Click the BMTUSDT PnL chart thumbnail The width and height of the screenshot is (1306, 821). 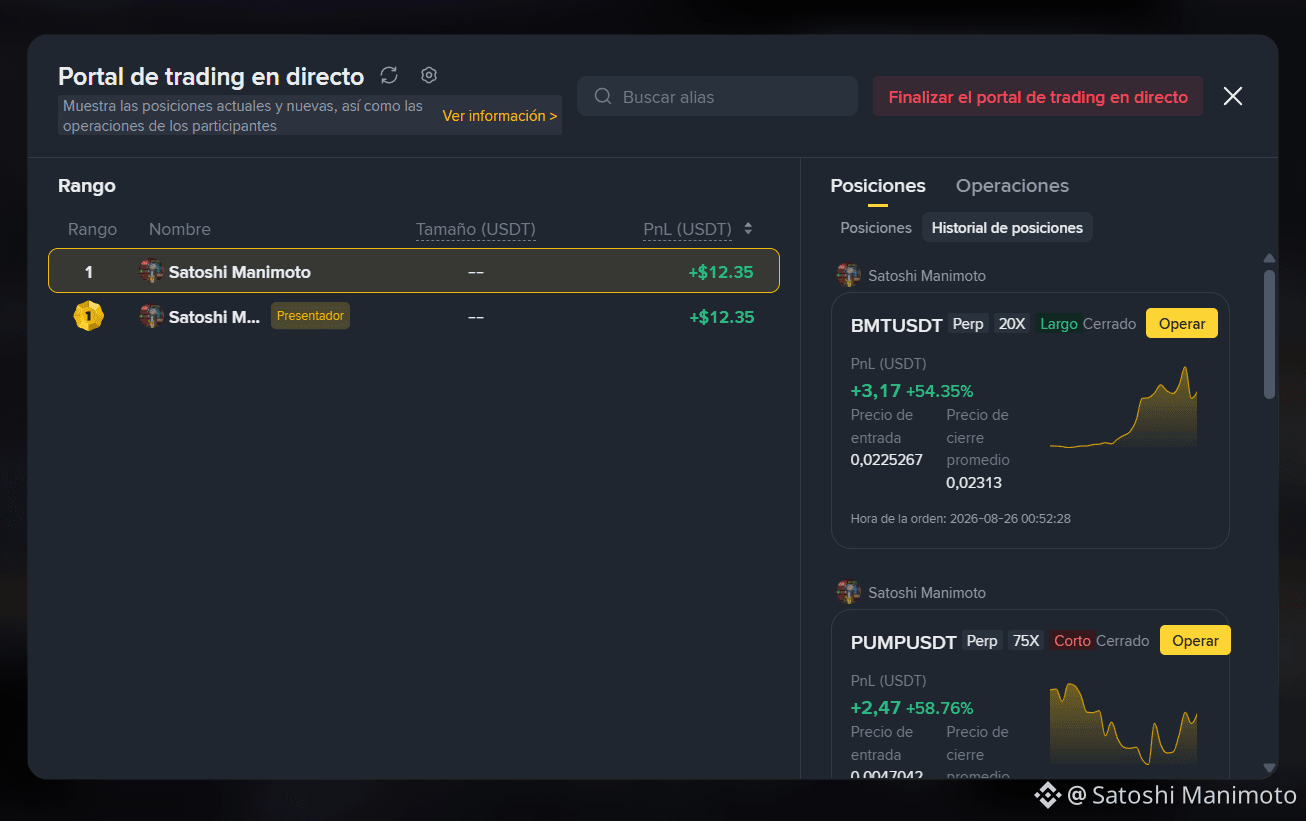[1123, 407]
